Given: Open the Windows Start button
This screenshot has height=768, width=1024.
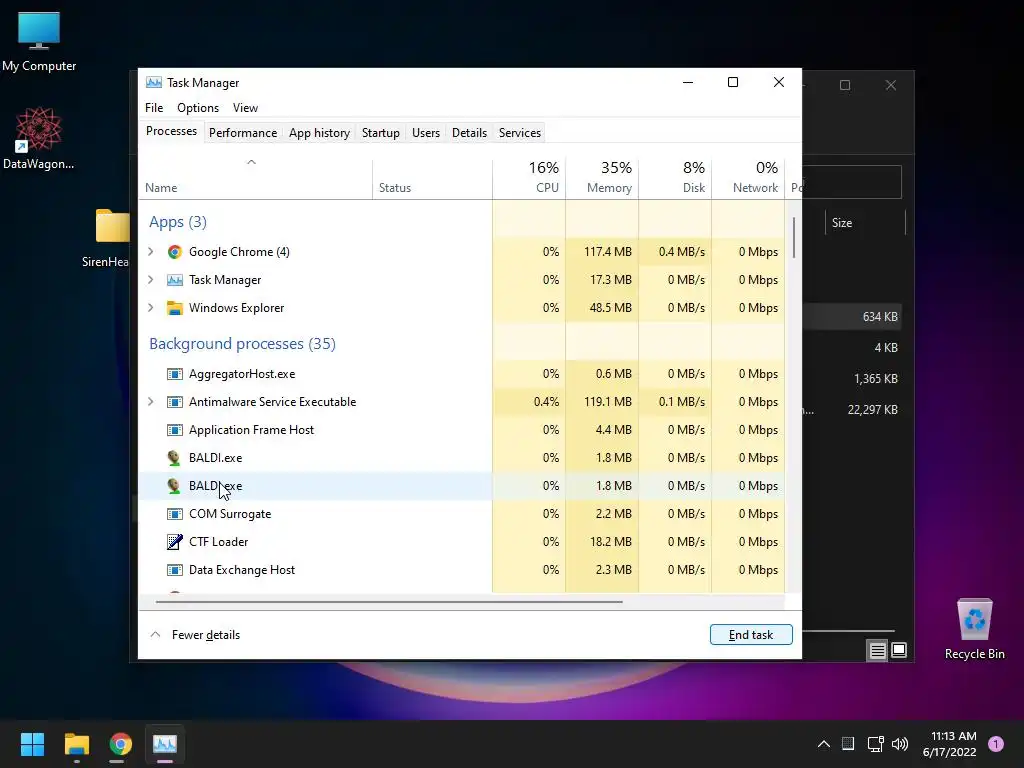Looking at the screenshot, I should (32, 744).
